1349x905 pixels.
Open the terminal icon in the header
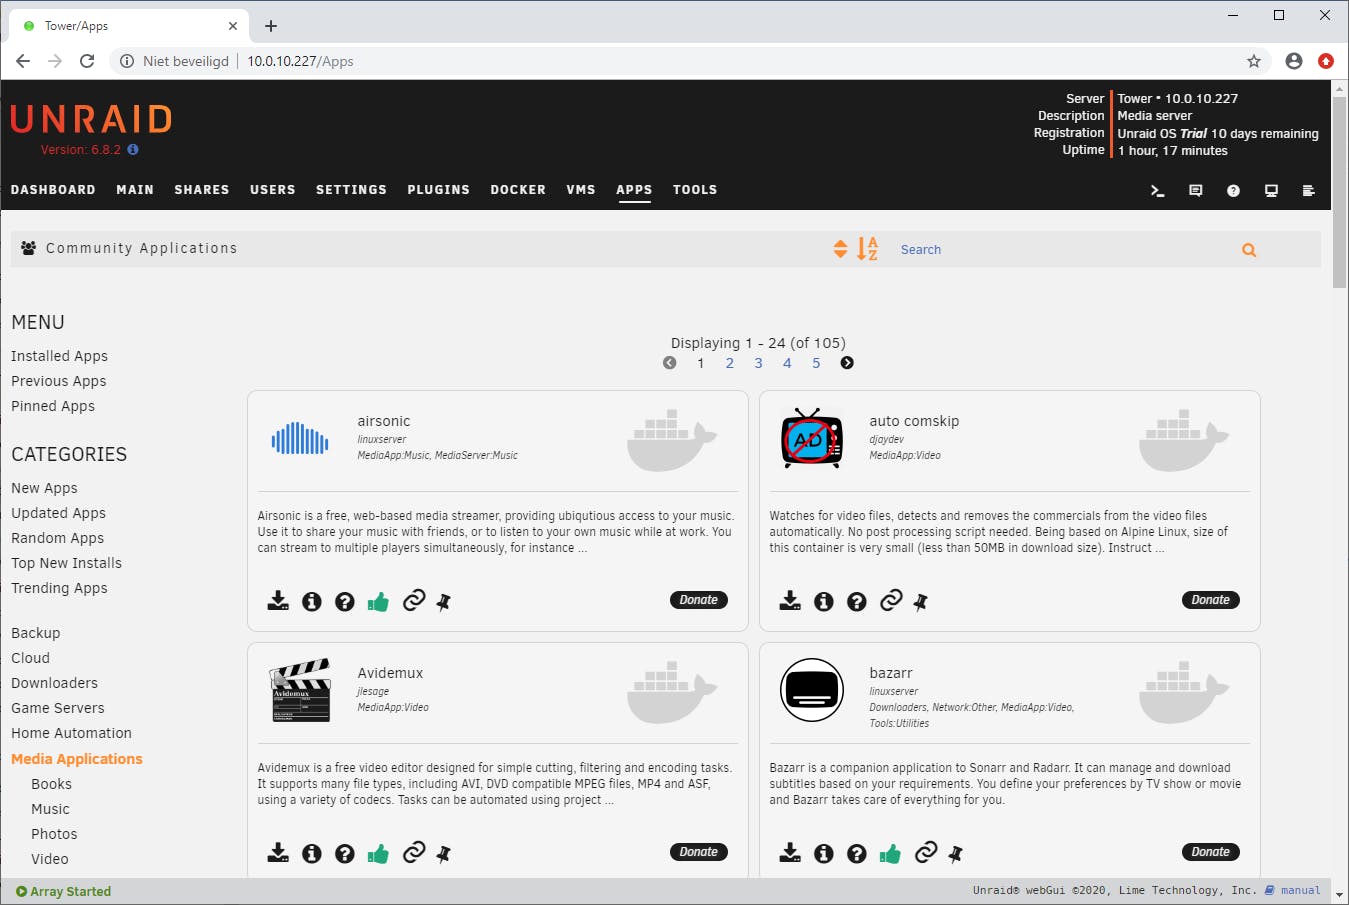(1158, 190)
